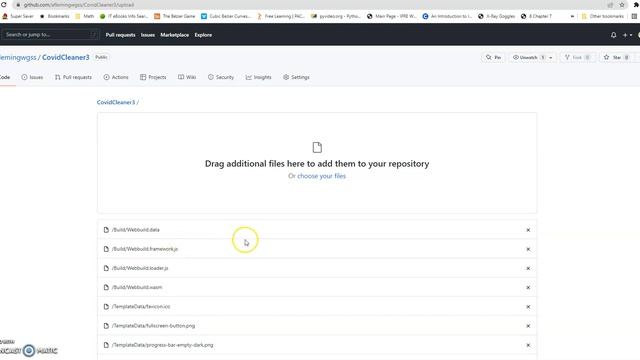
Task: Open the Cubic Bezier Curves bookmark
Action: 226,16
